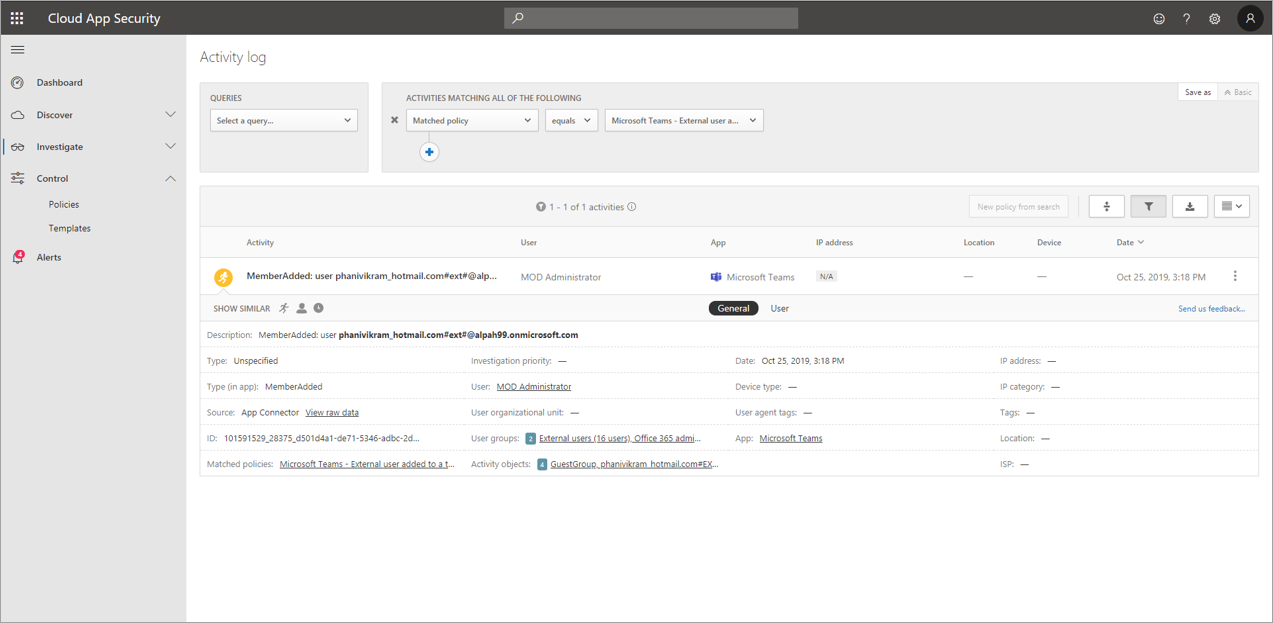Image resolution: width=1273 pixels, height=623 pixels.
Task: Add a new filter with the plus button
Action: pyautogui.click(x=429, y=151)
